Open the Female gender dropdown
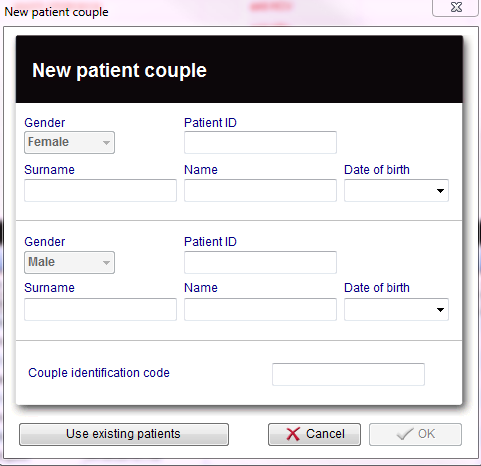This screenshot has width=481, height=466. coord(69,142)
